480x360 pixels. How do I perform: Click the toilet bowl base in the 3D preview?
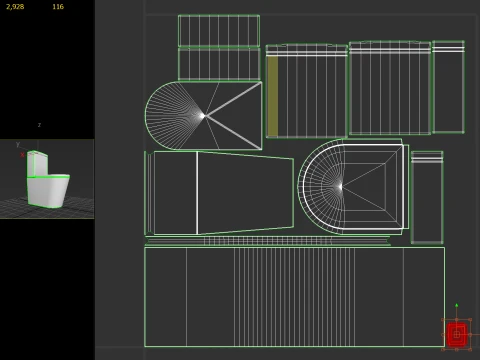49,192
